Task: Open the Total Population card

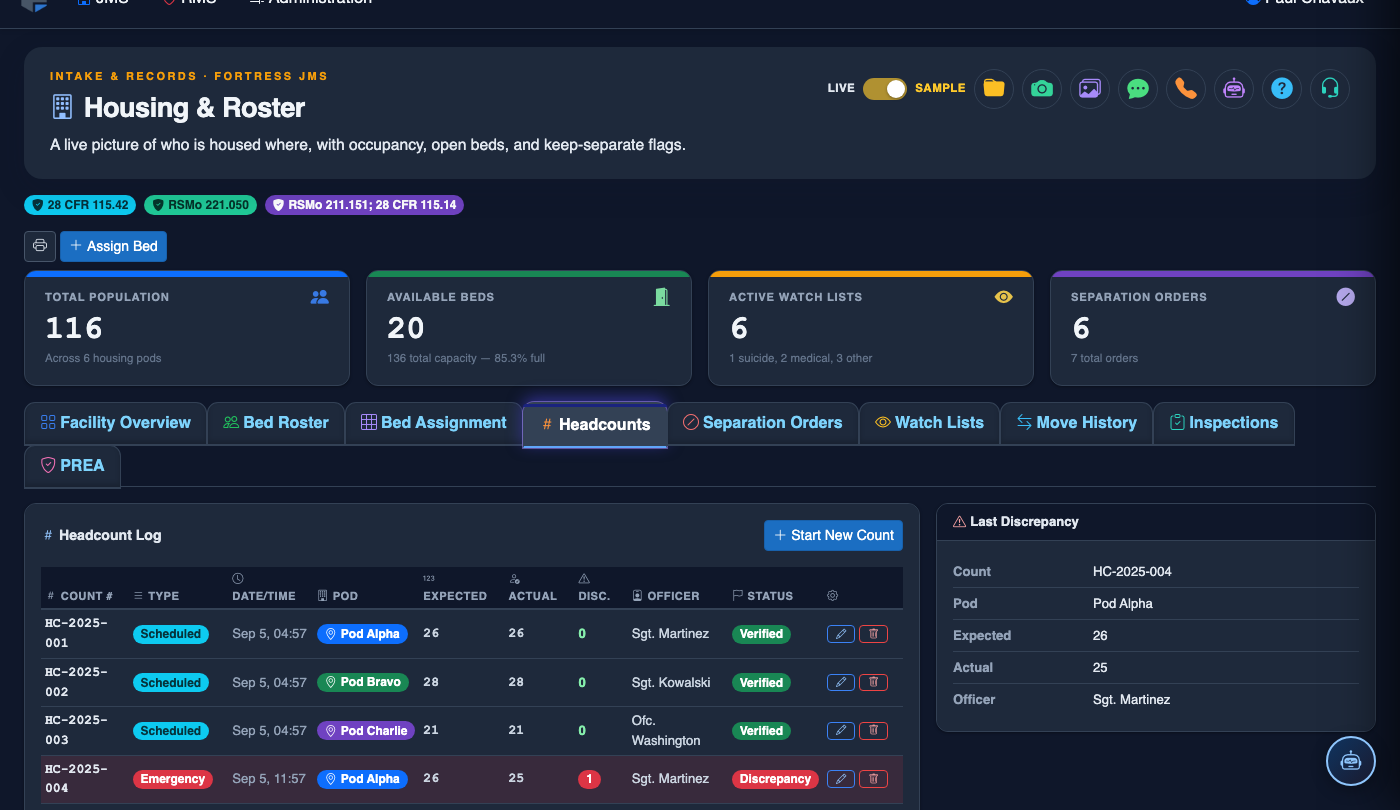Action: [x=187, y=328]
